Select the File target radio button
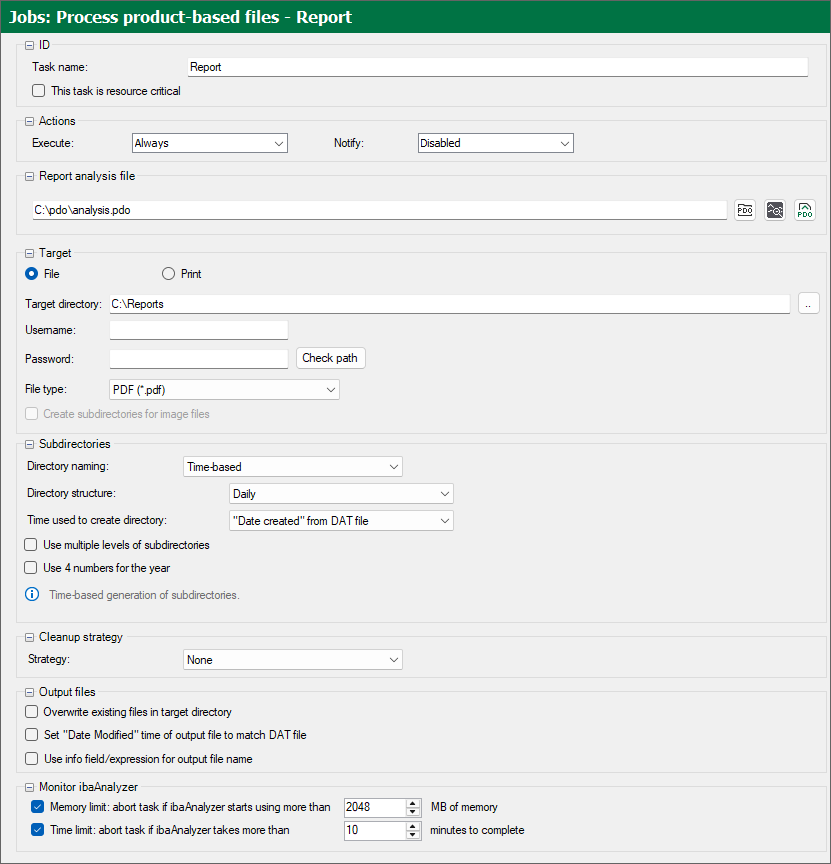The width and height of the screenshot is (831, 864). pyautogui.click(x=31, y=273)
